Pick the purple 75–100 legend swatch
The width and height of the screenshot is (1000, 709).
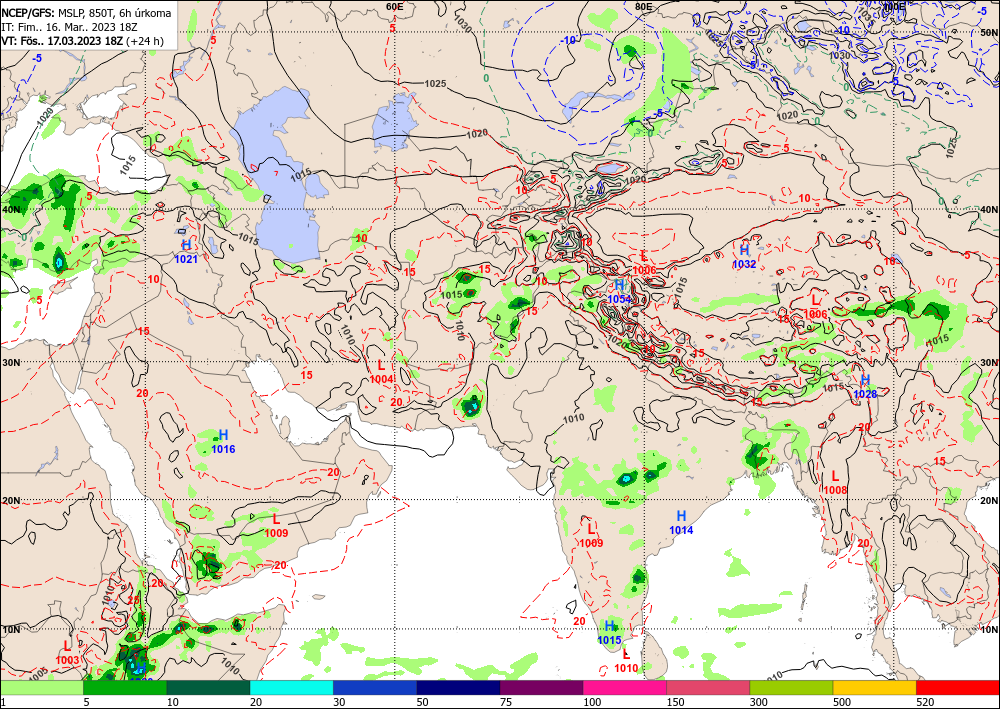541,687
